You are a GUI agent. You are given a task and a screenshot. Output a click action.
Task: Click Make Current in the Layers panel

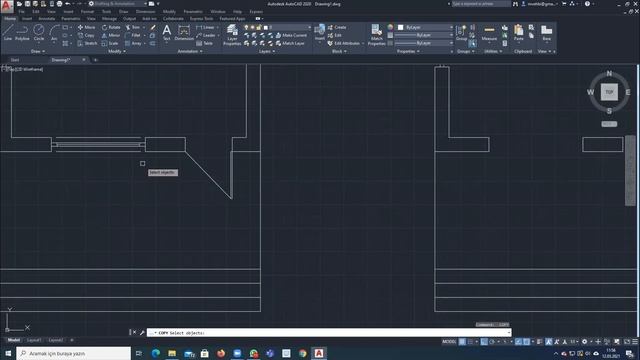click(x=291, y=36)
